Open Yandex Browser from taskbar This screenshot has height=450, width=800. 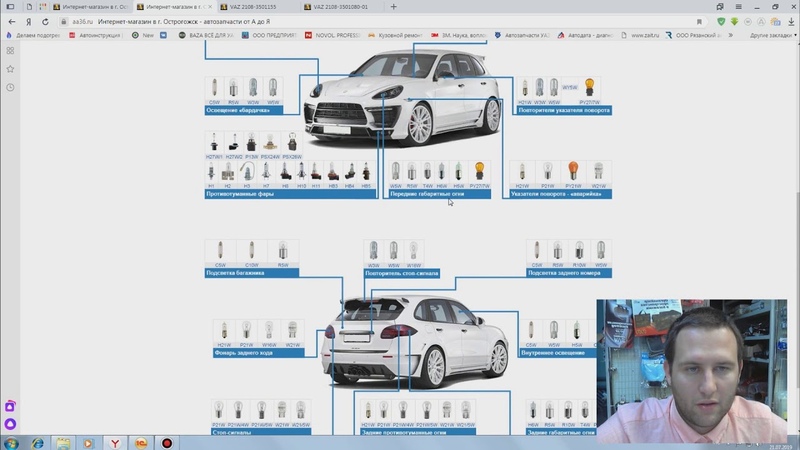[x=115, y=443]
